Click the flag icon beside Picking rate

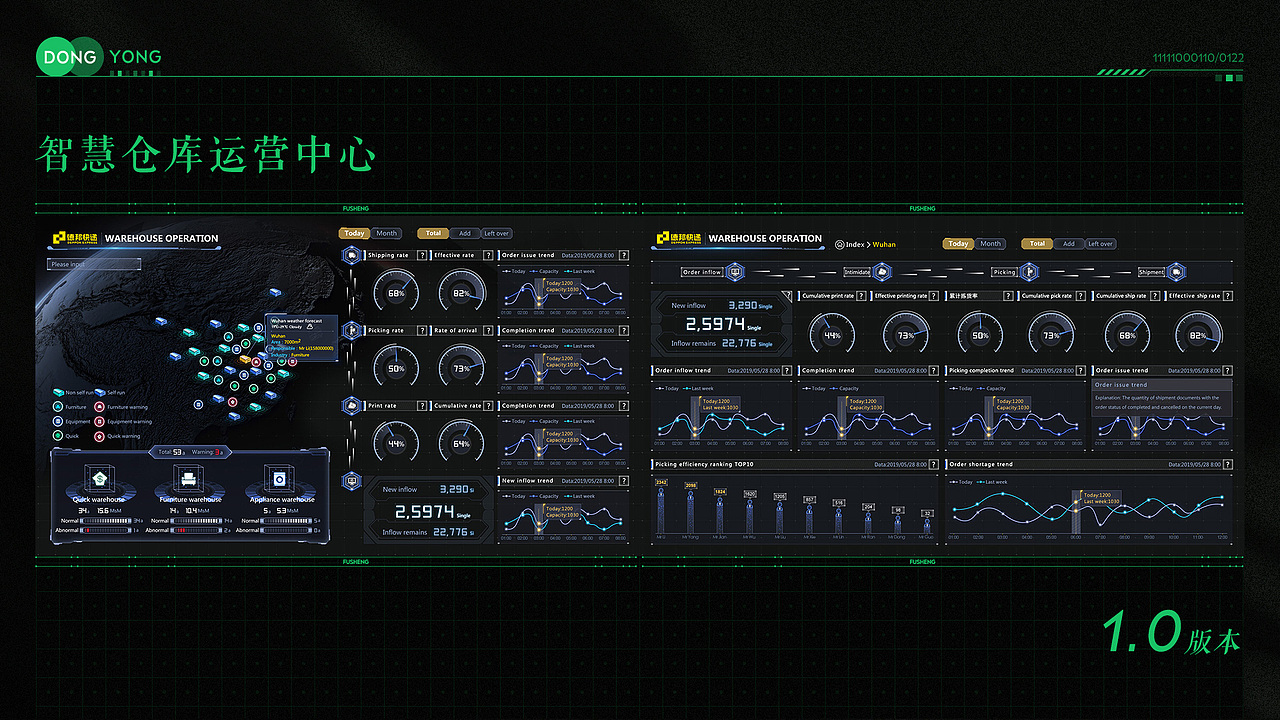tap(352, 330)
